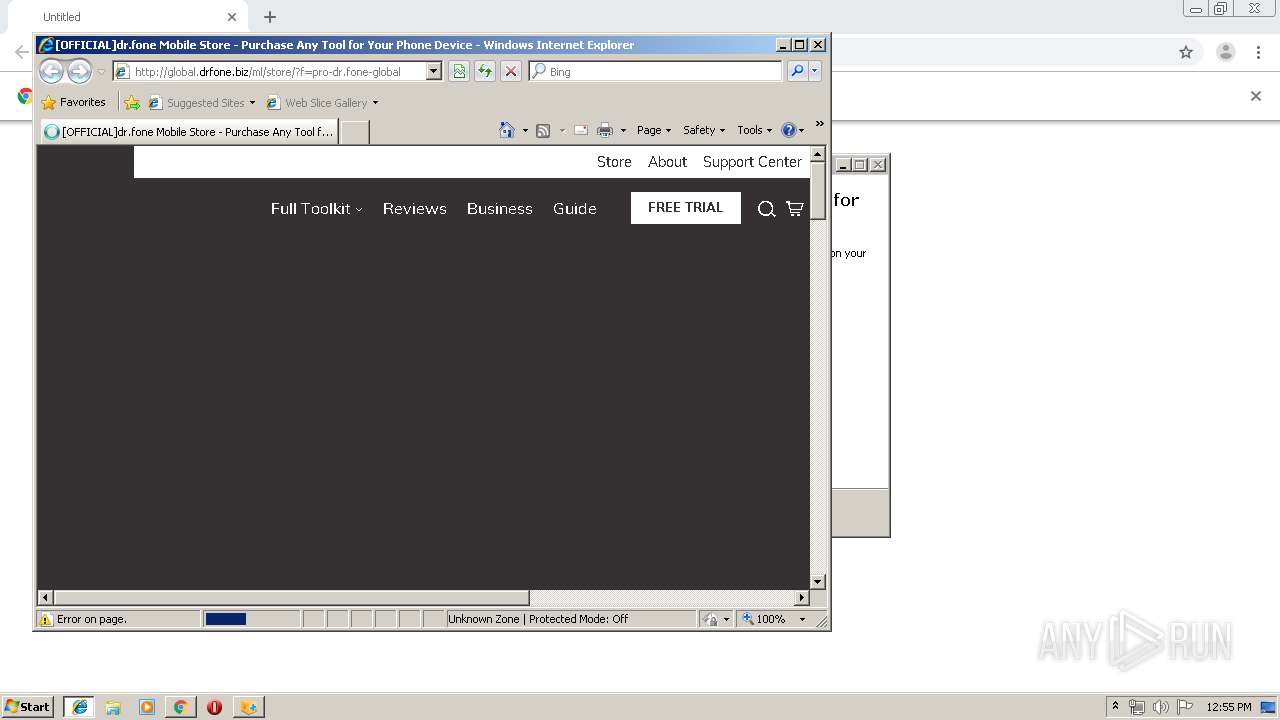
Task: Open Web Slice Gallery link
Action: (x=322, y=102)
